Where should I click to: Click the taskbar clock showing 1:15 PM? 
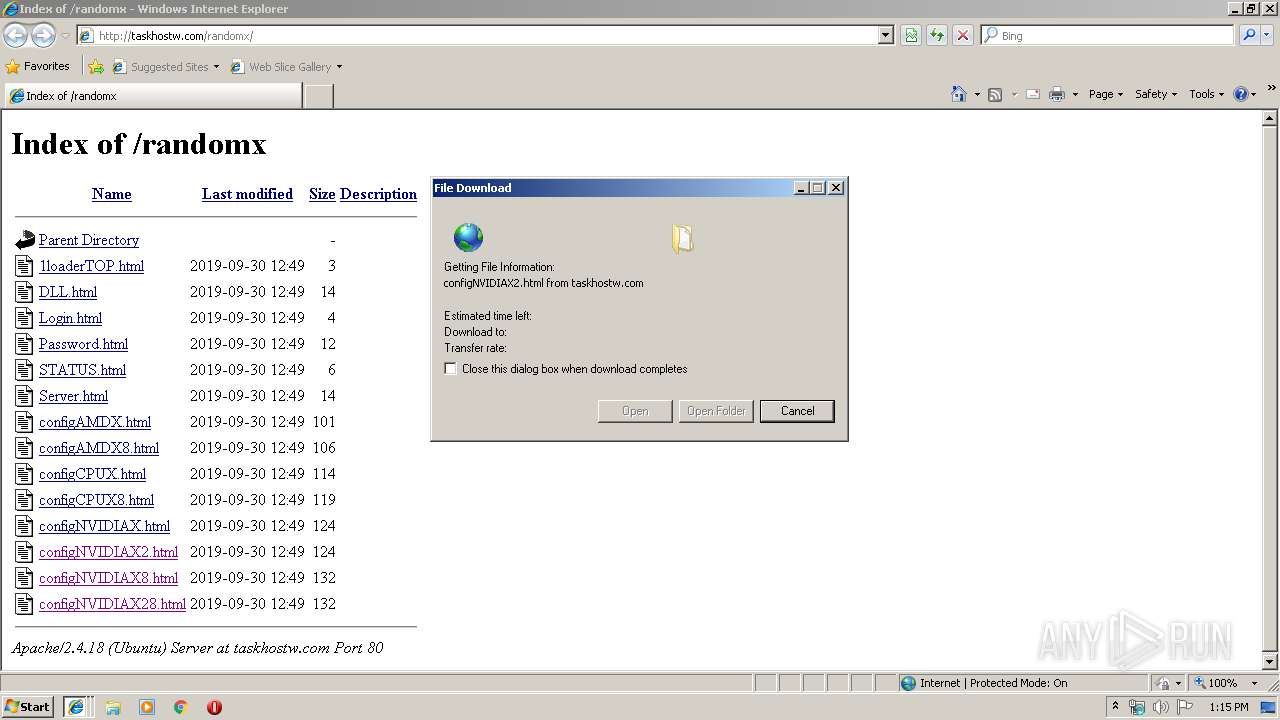click(x=1229, y=707)
